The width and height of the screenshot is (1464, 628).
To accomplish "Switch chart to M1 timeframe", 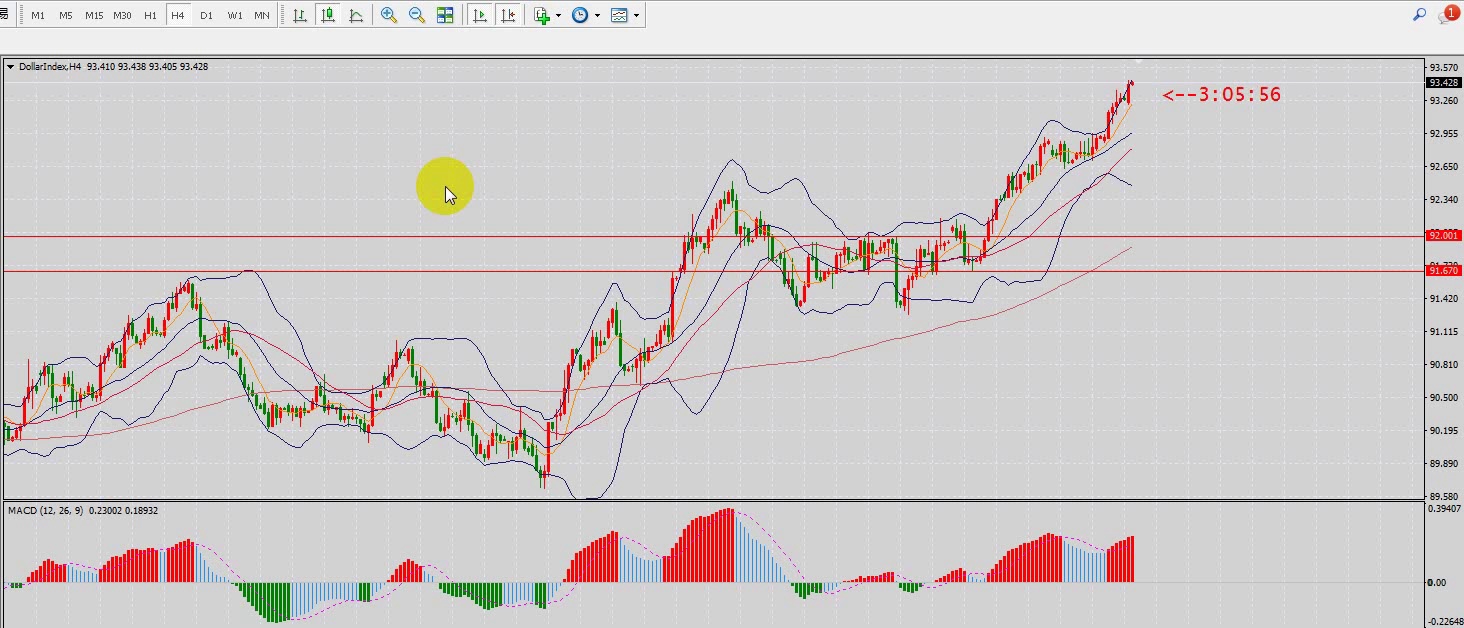I will pyautogui.click(x=38, y=15).
